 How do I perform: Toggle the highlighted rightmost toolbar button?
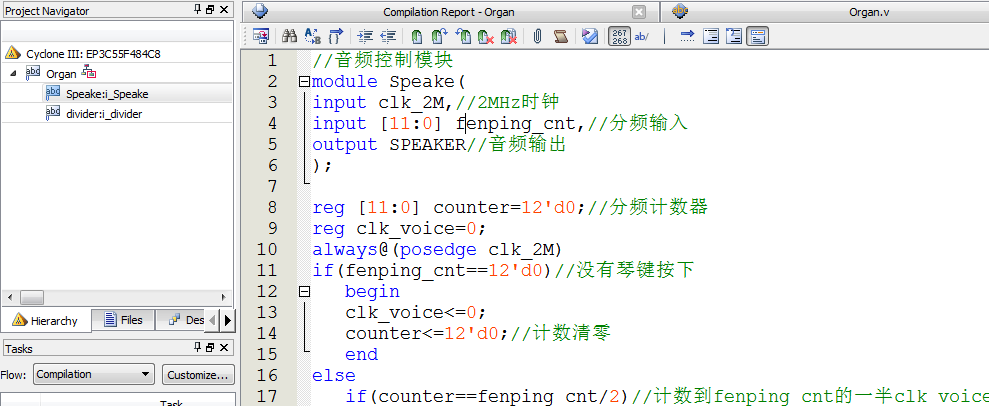(758, 36)
